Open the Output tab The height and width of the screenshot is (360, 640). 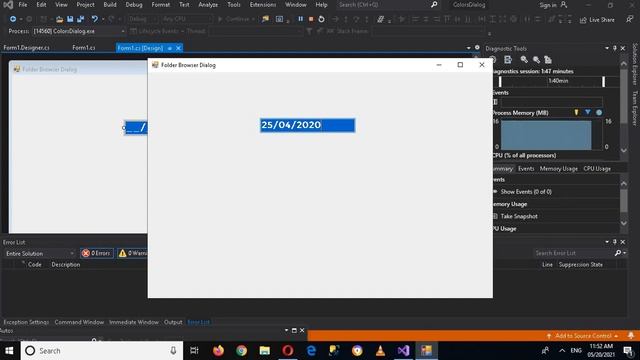click(x=173, y=322)
